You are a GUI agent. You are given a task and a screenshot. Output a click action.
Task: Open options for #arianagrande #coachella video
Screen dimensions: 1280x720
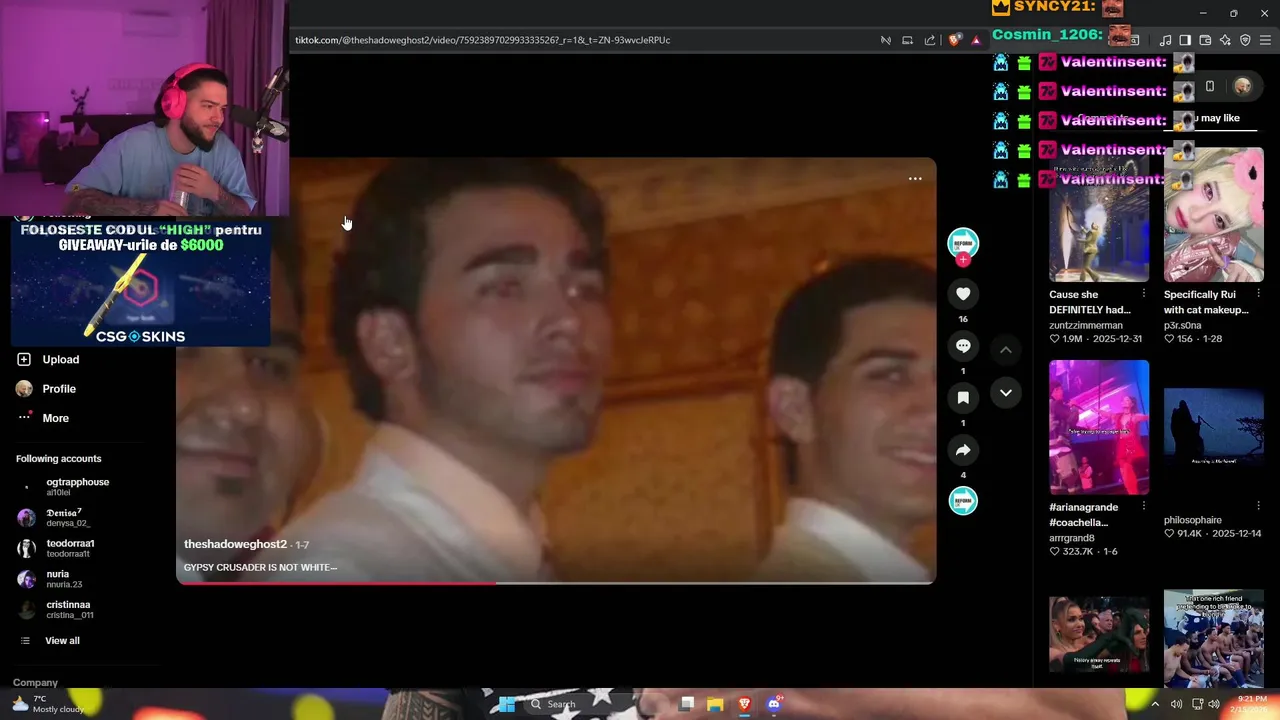1144,507
